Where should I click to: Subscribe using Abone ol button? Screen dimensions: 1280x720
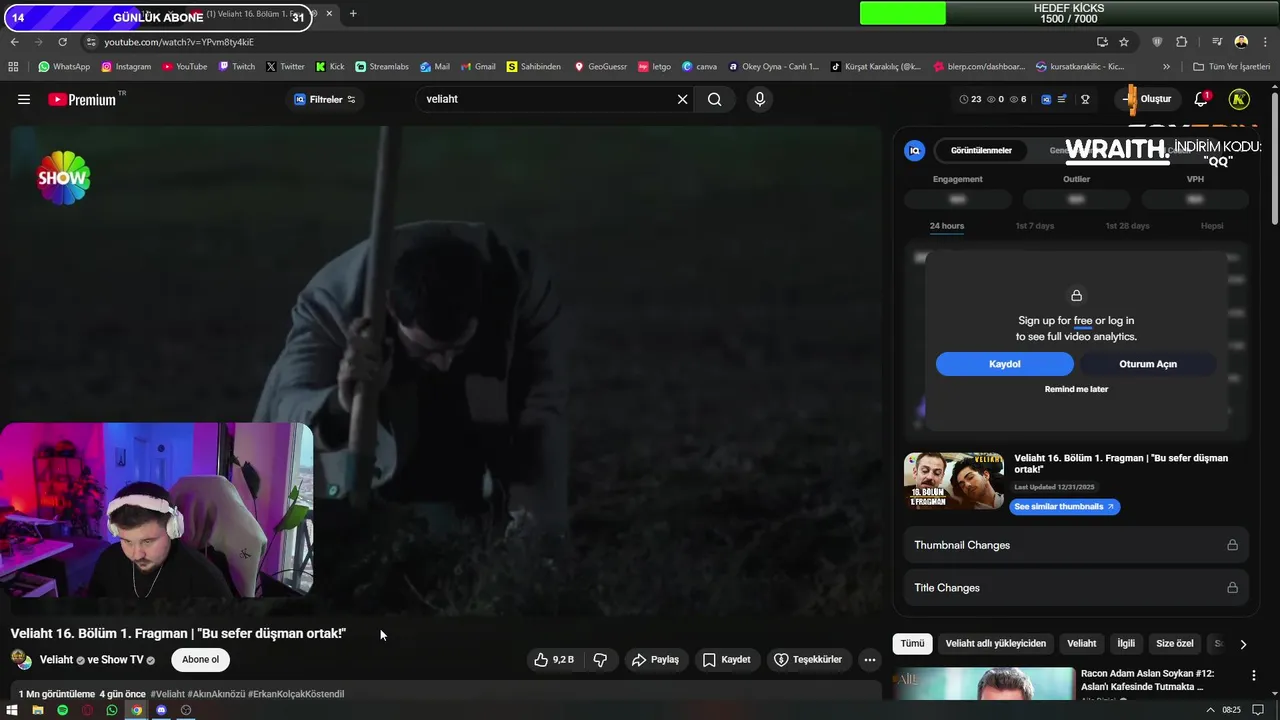pos(200,659)
